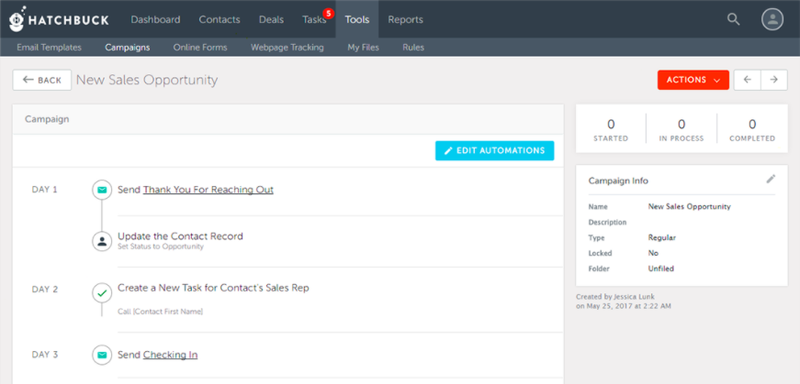800x384 pixels.
Task: Click Edit Automations button
Action: click(x=494, y=150)
